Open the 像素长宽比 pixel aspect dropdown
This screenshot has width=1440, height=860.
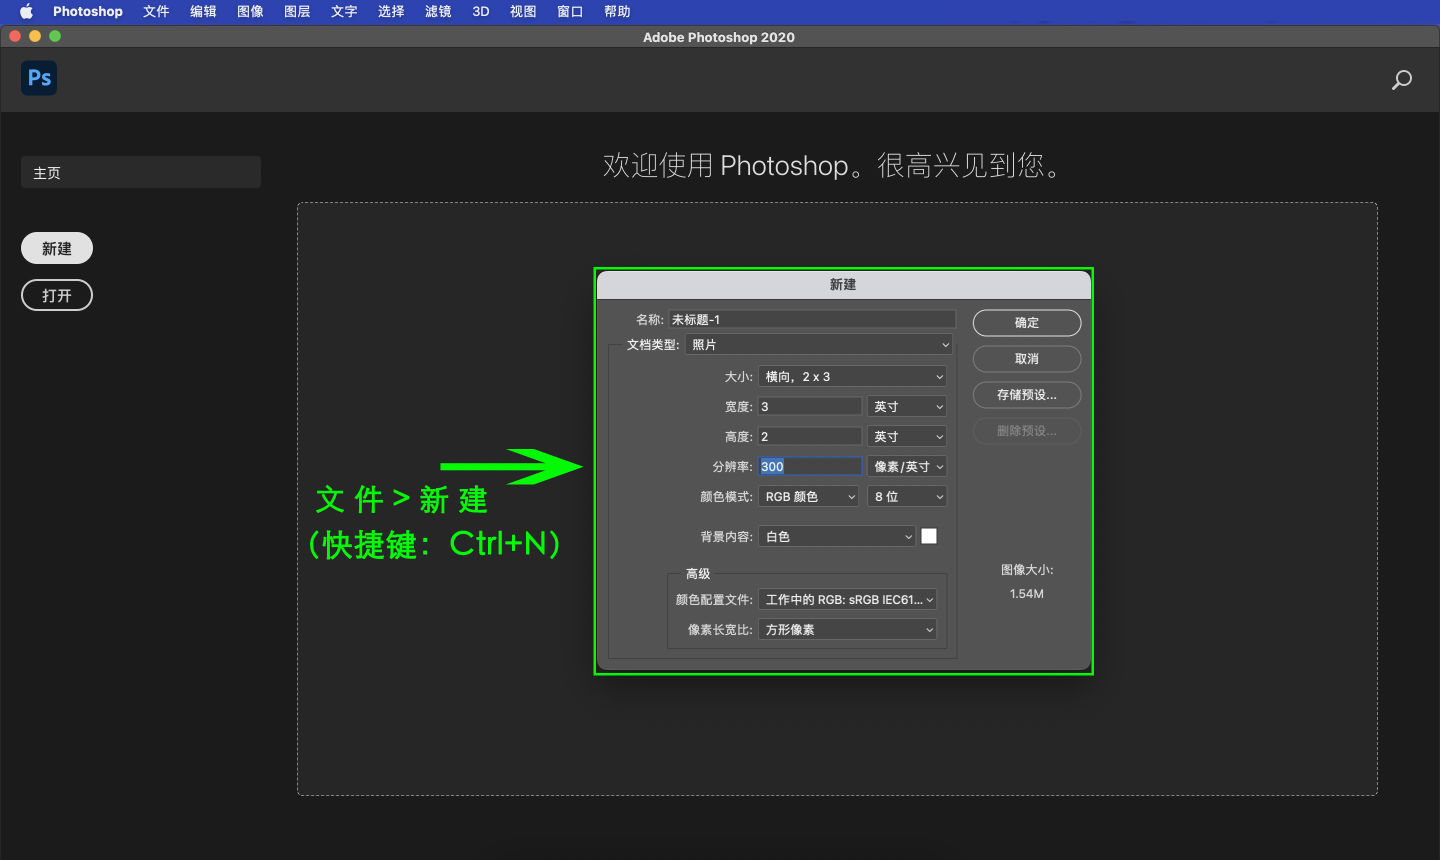(x=847, y=629)
